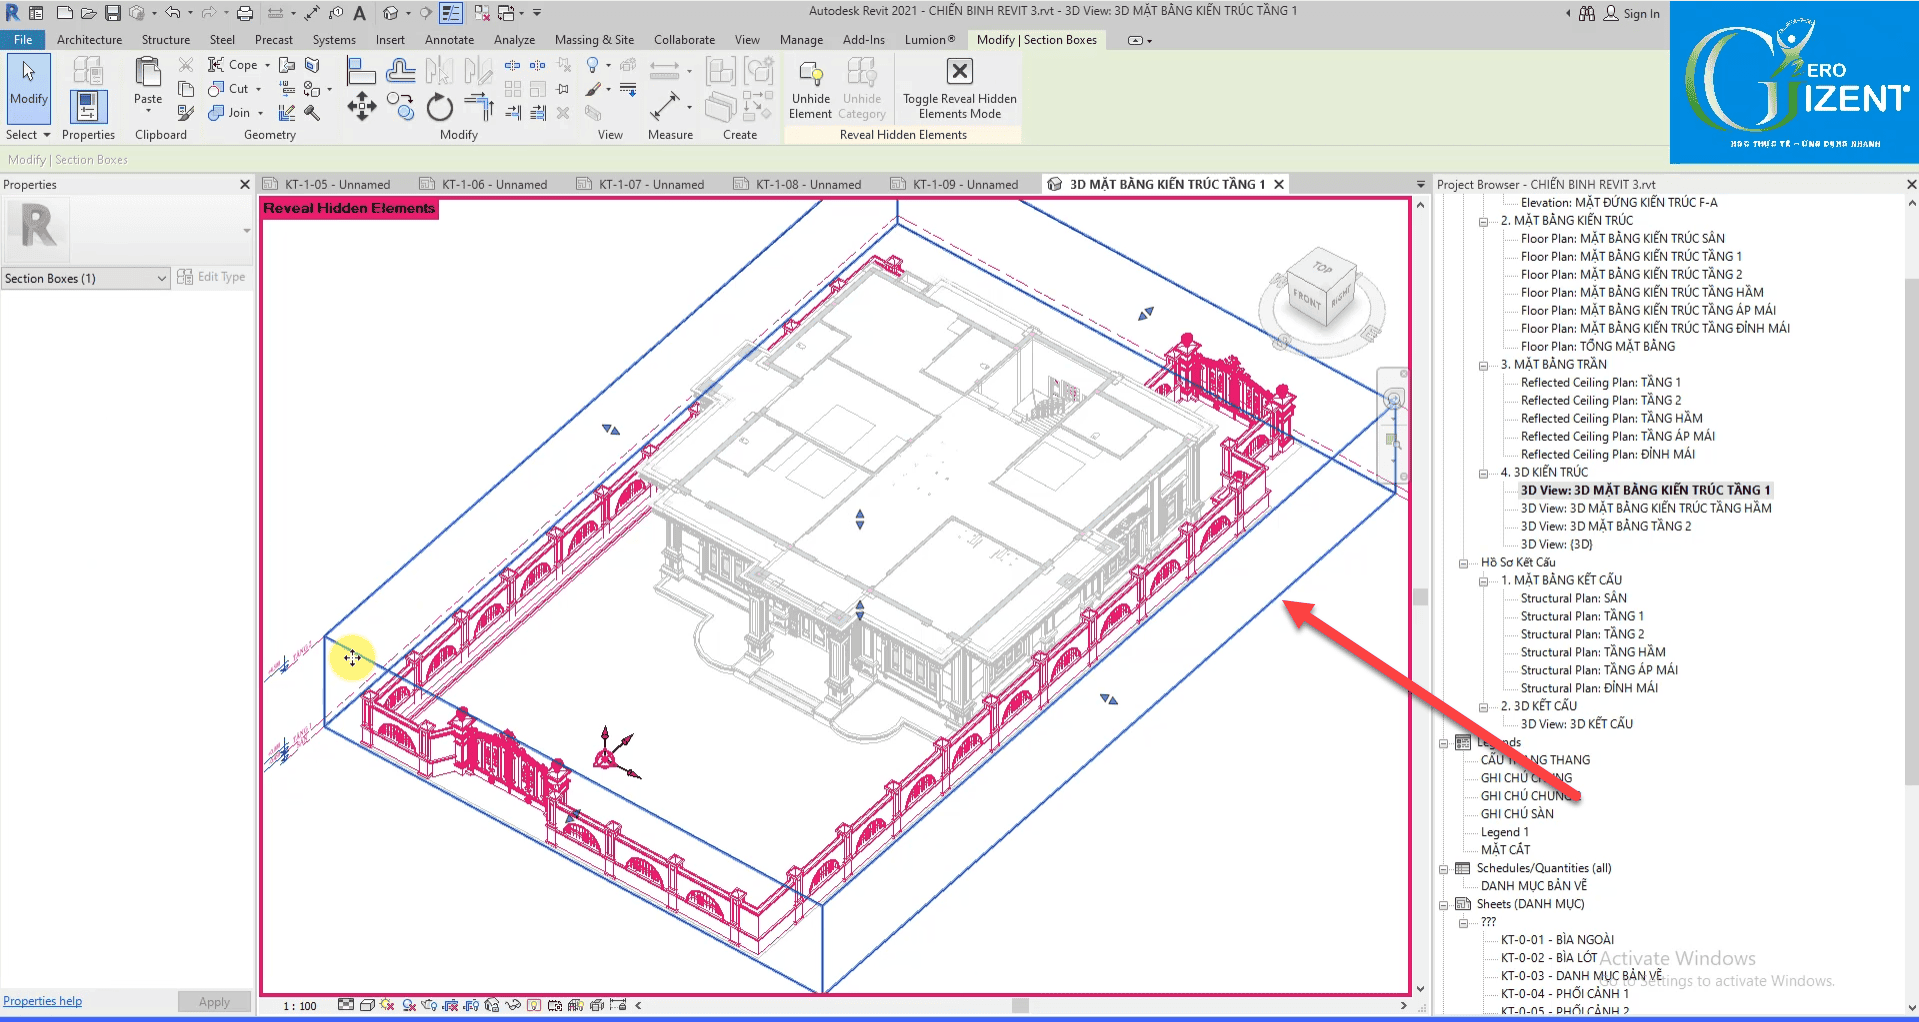
Task: Open Visual Style icon on view control bar
Action: pyautogui.click(x=367, y=1005)
